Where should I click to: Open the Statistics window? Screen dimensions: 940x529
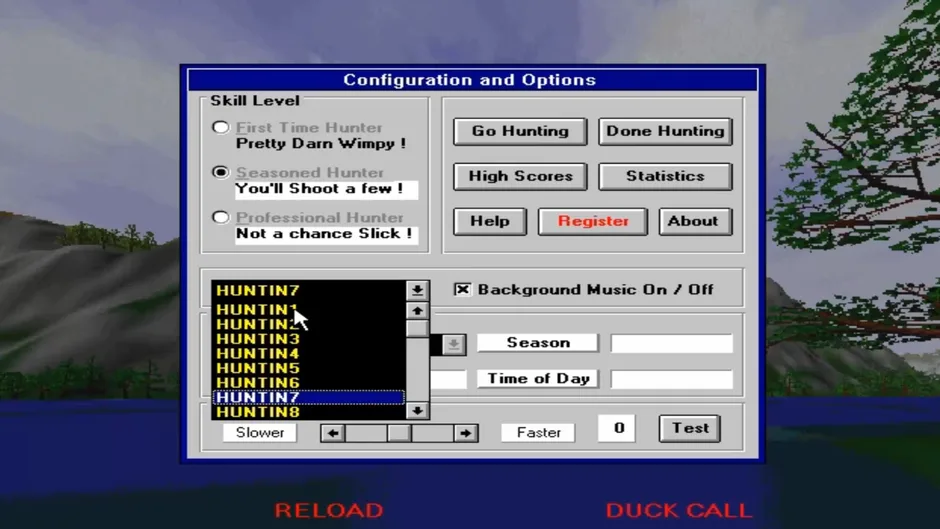(x=665, y=176)
